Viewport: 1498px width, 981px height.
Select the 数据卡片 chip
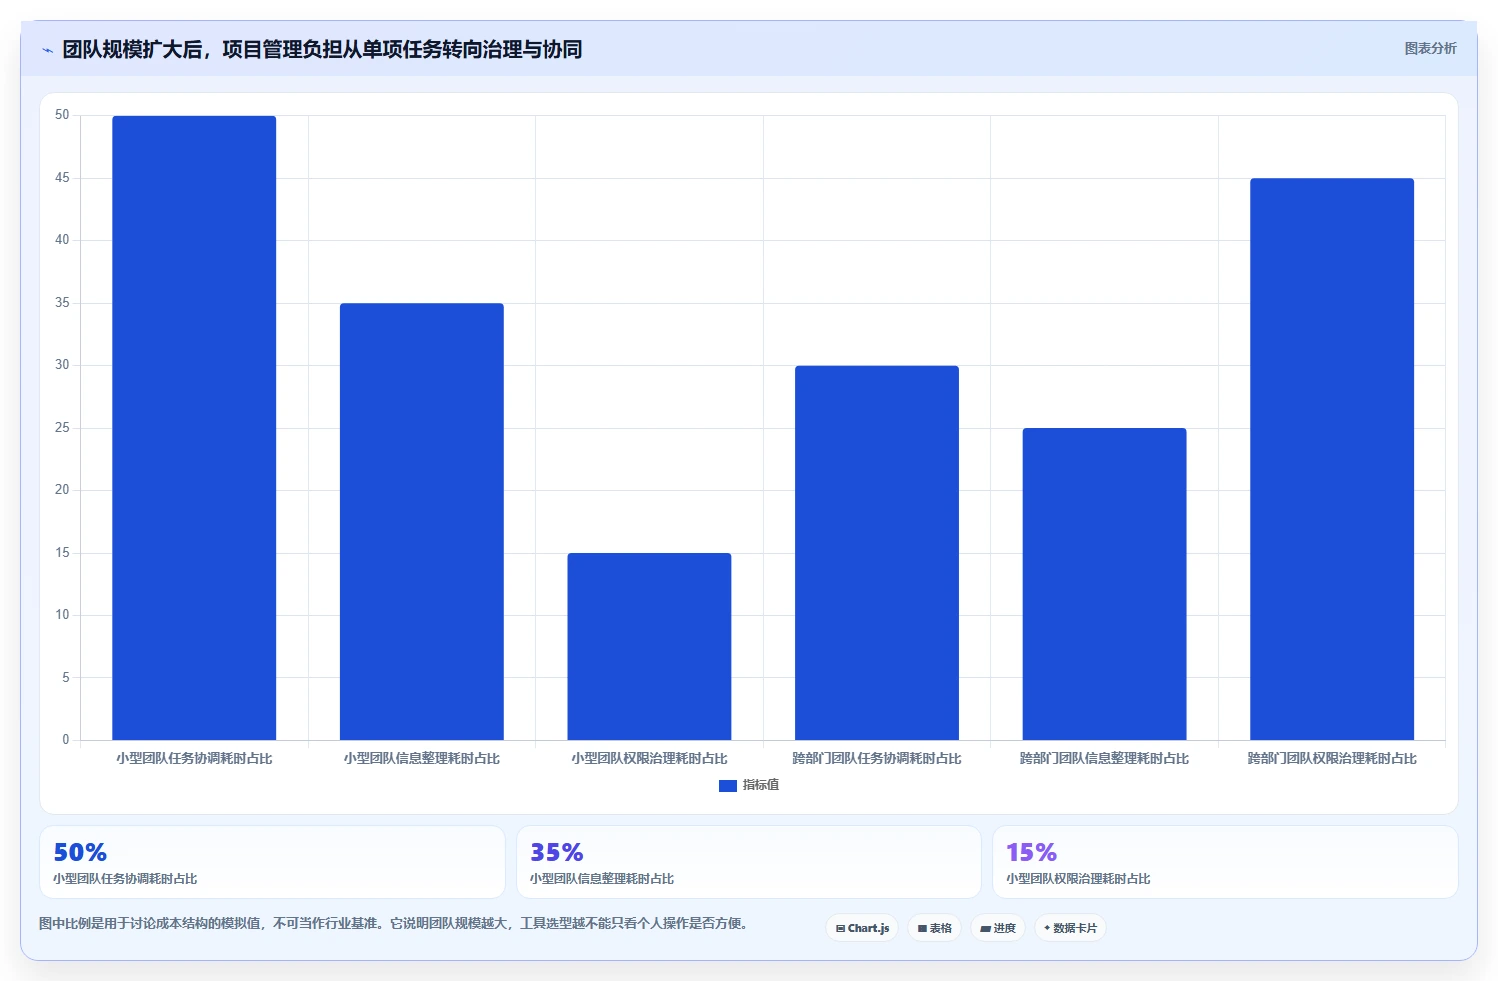coord(1070,928)
